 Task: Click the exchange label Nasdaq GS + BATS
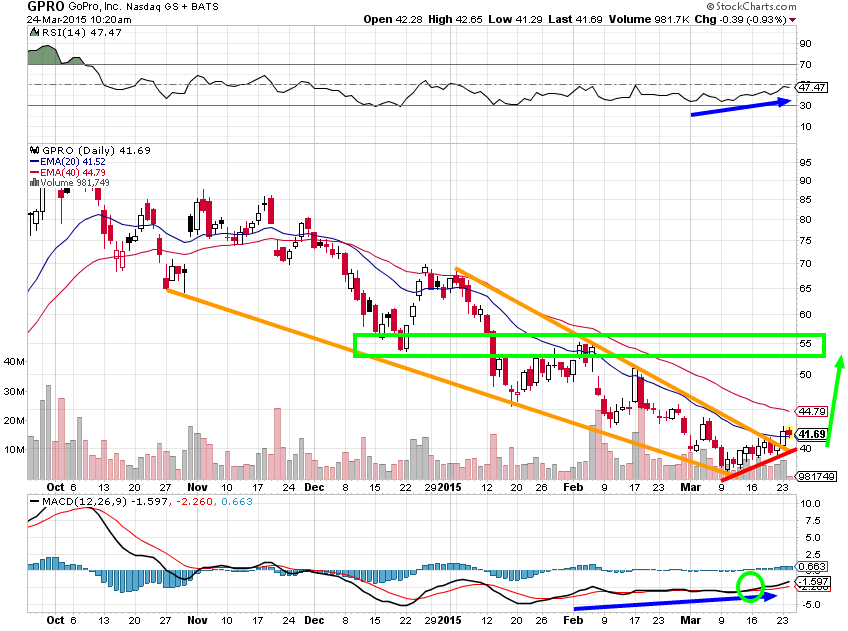click(173, 7)
